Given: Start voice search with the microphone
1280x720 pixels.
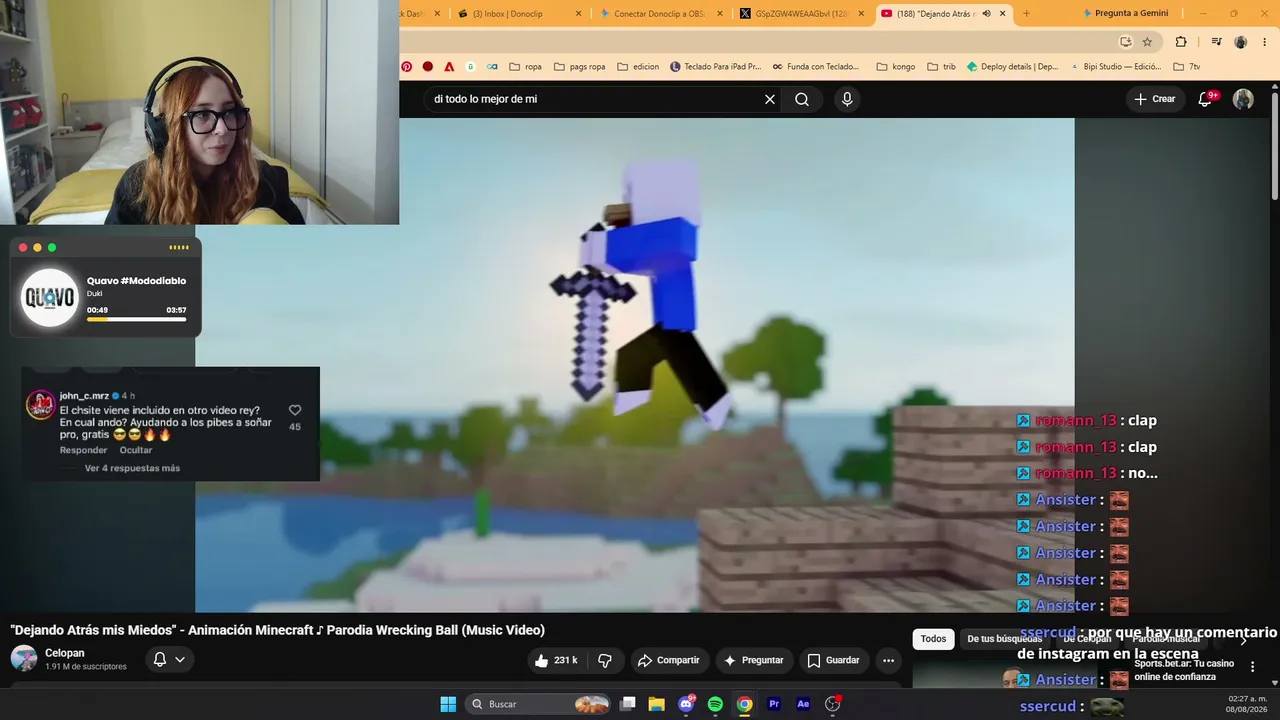Looking at the screenshot, I should point(847,99).
